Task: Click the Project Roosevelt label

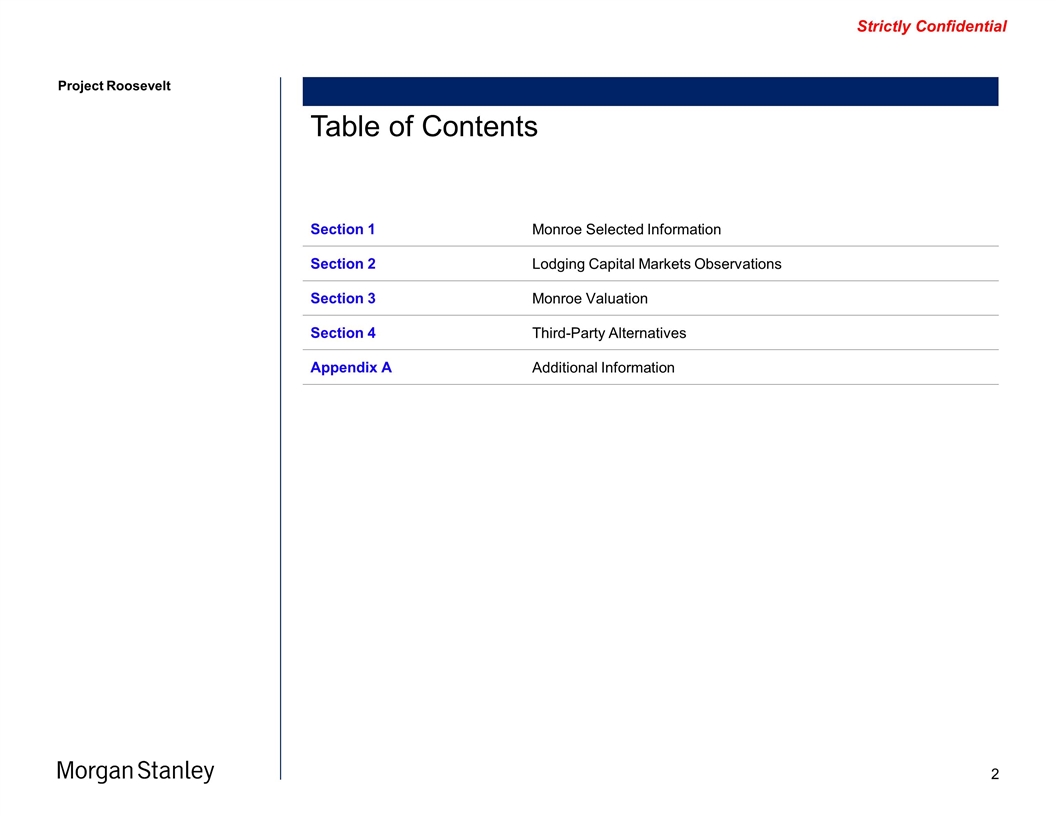Action: tap(114, 86)
